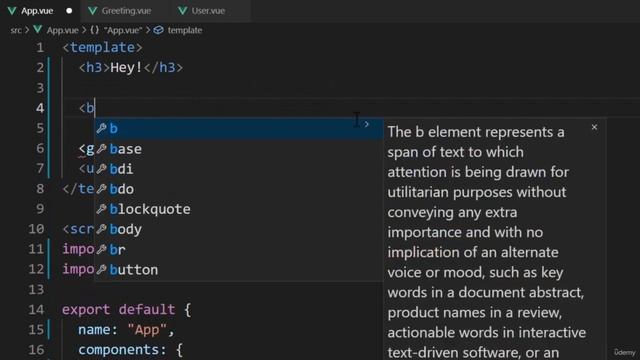Click the App.vue breadcrumb segment

point(62,30)
